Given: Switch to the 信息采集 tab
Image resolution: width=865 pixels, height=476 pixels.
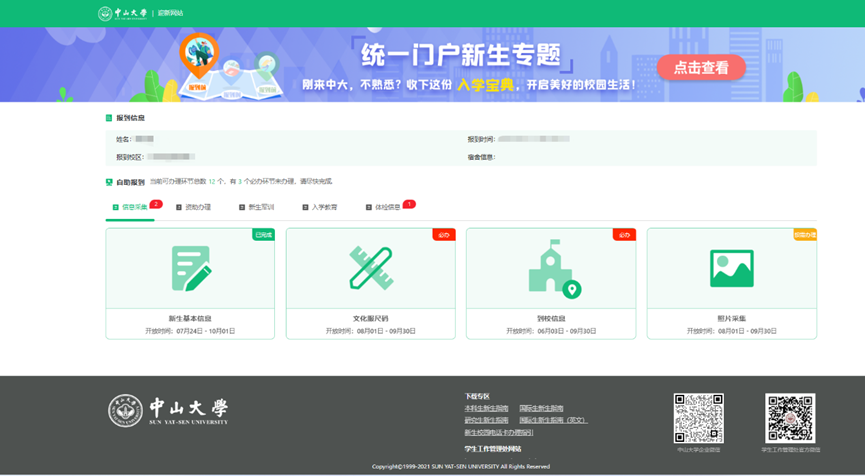Looking at the screenshot, I should 130,207.
